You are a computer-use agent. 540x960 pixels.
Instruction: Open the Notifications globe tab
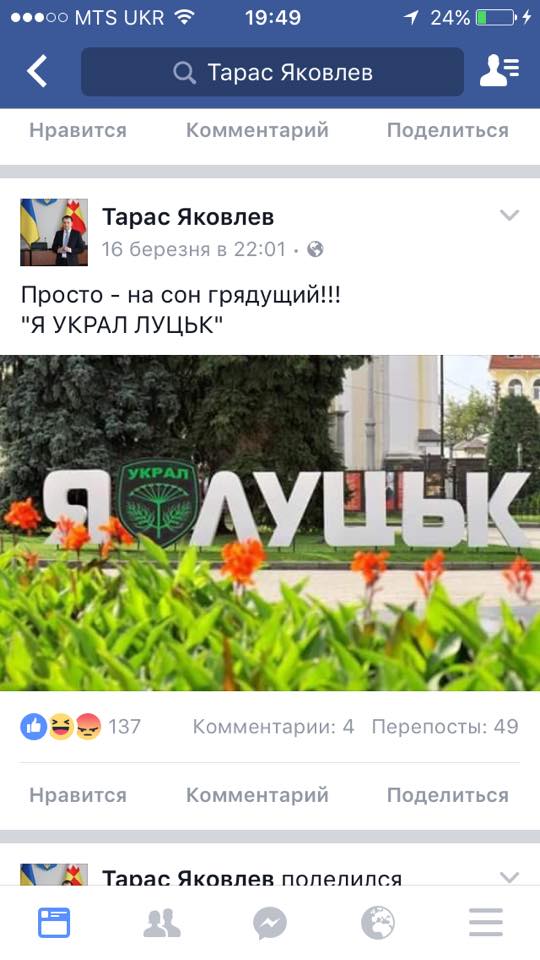pyautogui.click(x=378, y=923)
